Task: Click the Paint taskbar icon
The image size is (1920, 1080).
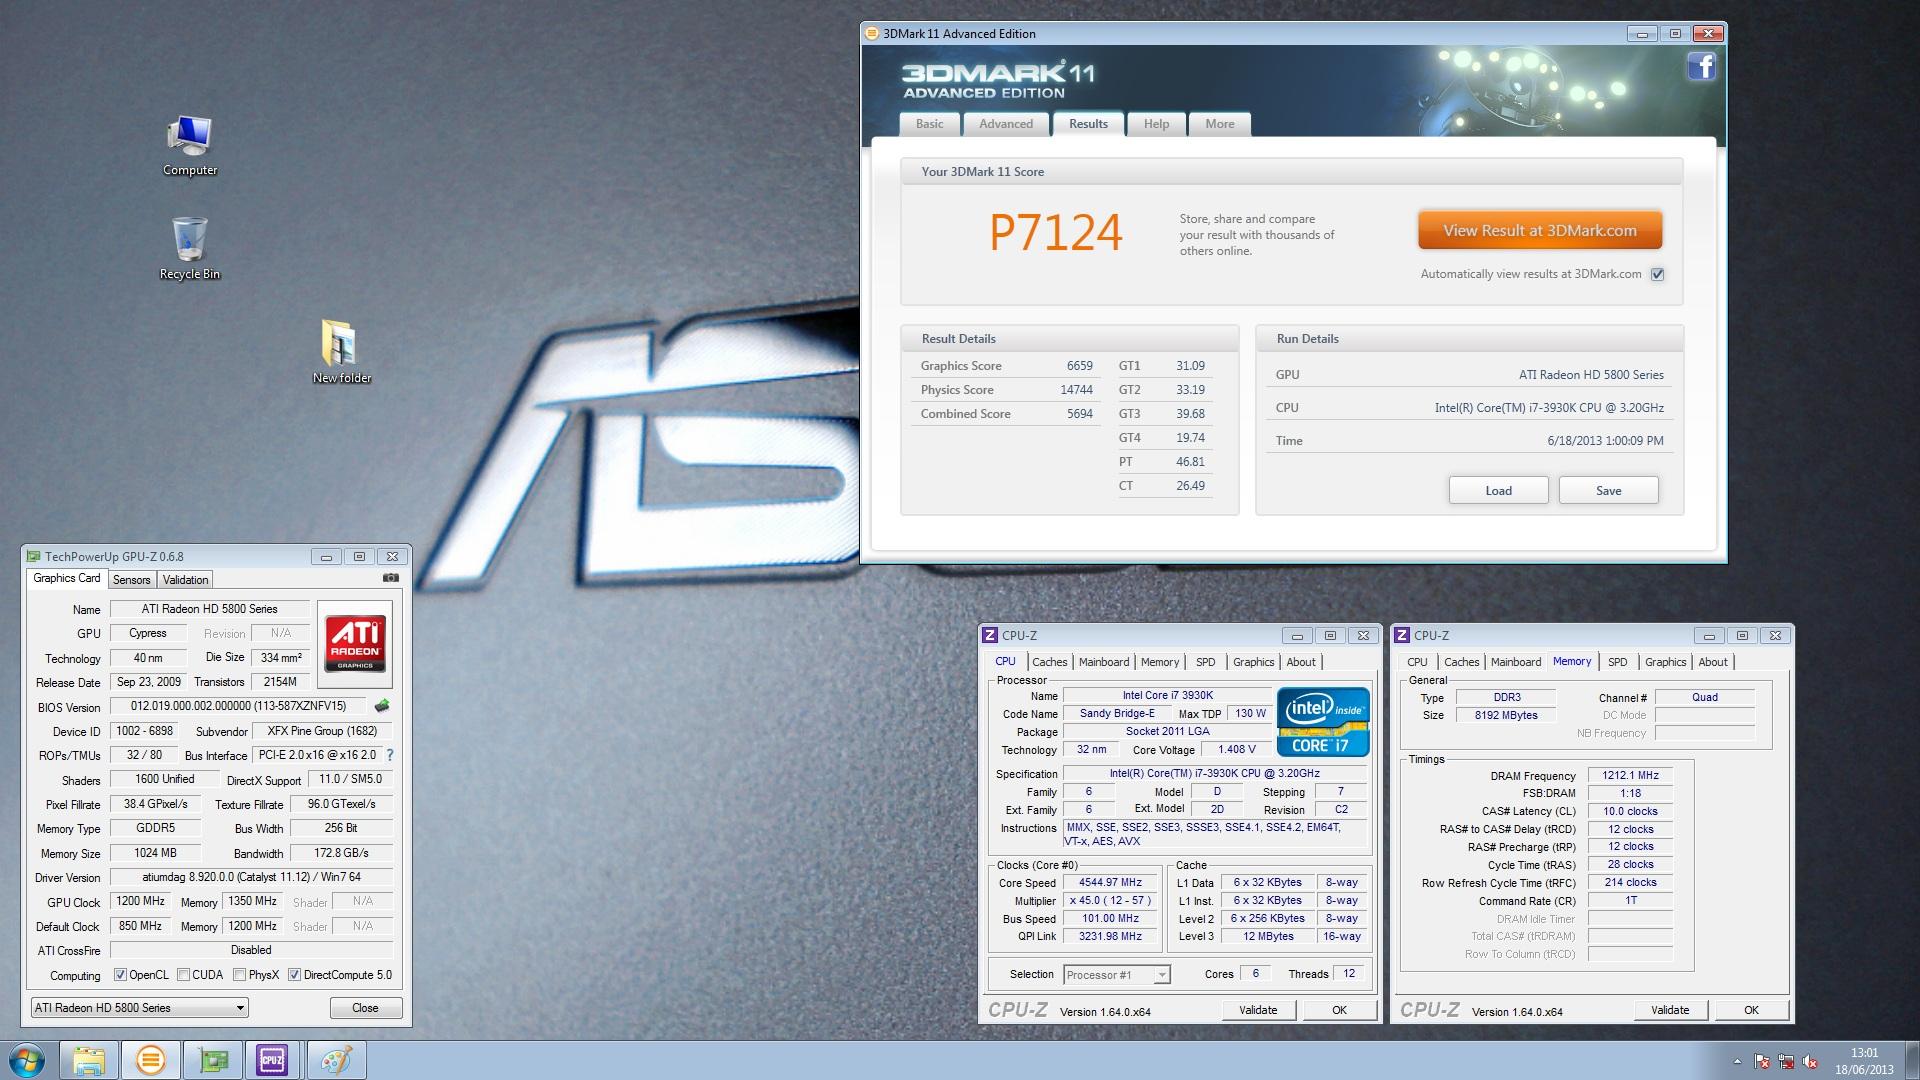Action: (x=335, y=1060)
